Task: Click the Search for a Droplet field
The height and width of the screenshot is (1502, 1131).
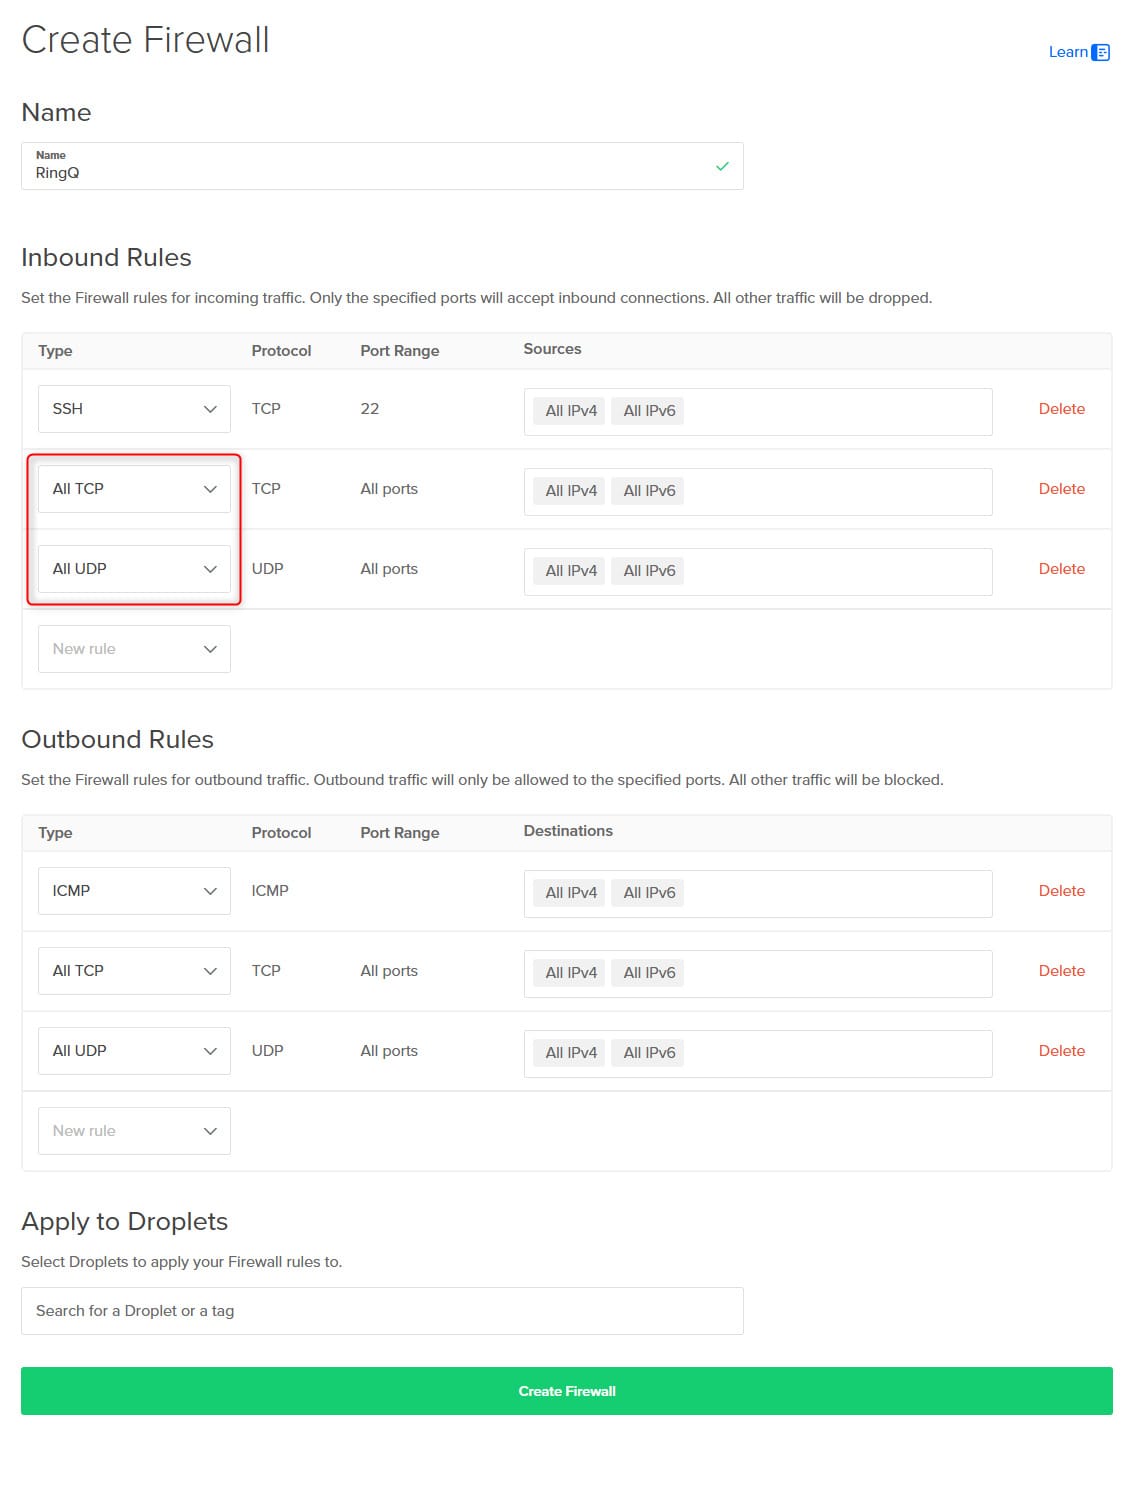Action: (383, 1310)
